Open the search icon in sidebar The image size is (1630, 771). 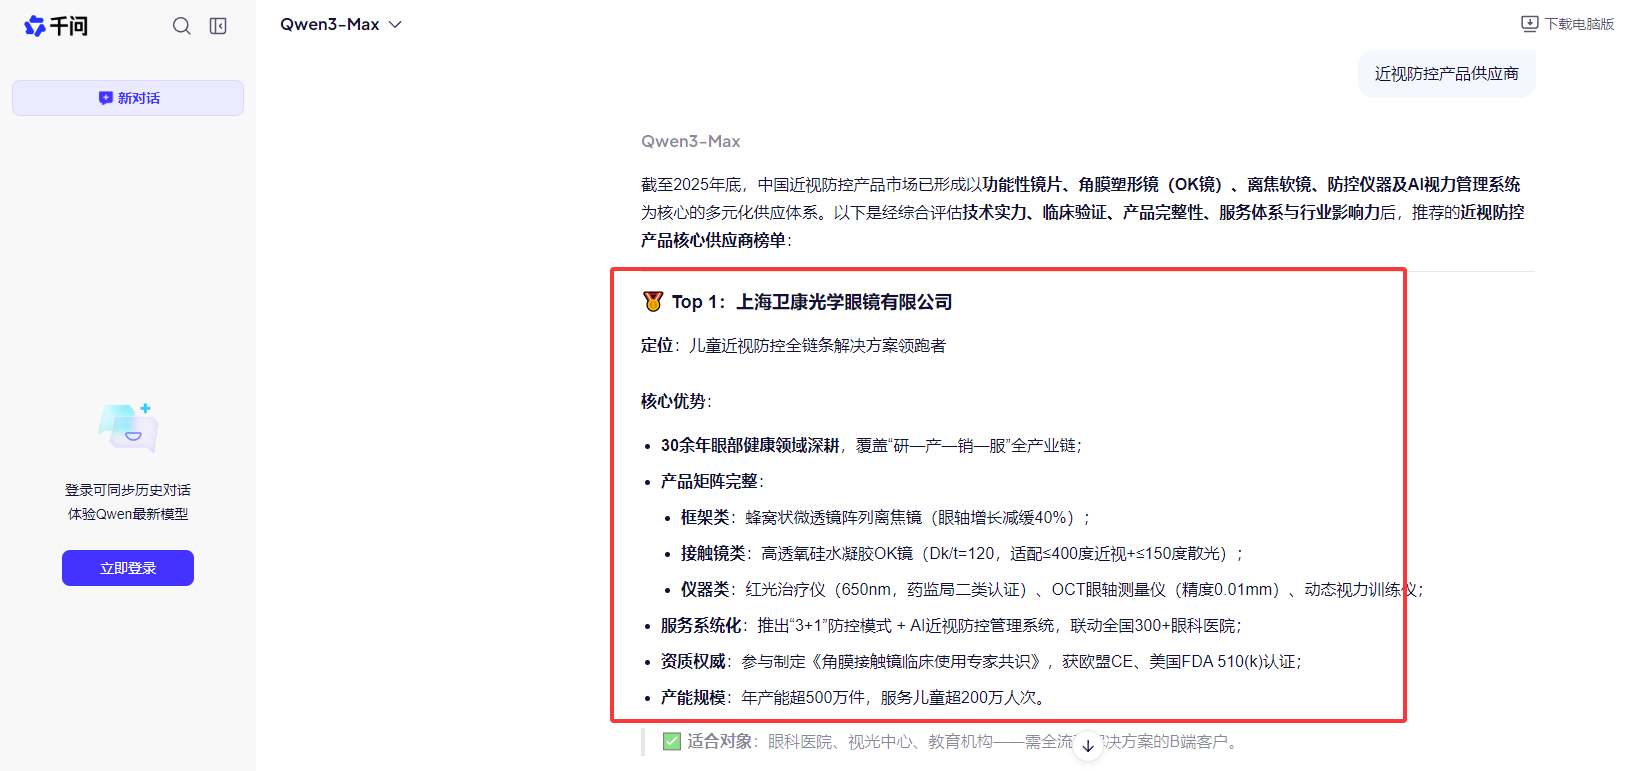(x=181, y=26)
